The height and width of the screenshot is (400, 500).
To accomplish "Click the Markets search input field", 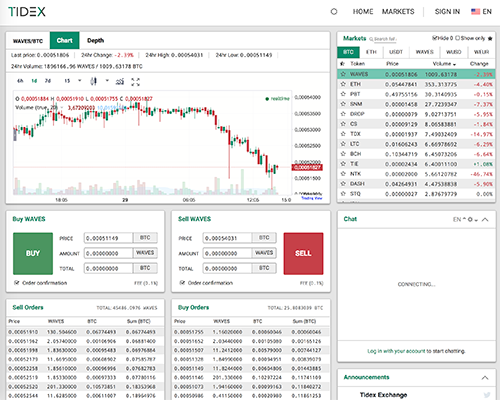I will [386, 39].
